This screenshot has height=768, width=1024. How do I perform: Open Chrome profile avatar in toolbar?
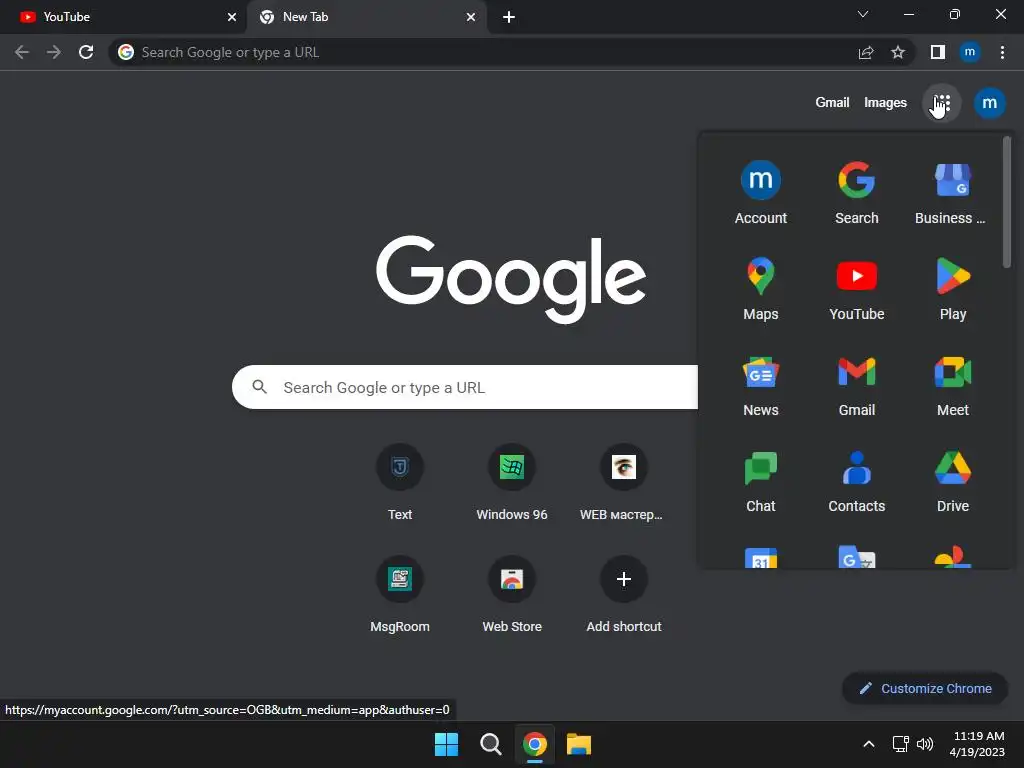pyautogui.click(x=969, y=52)
